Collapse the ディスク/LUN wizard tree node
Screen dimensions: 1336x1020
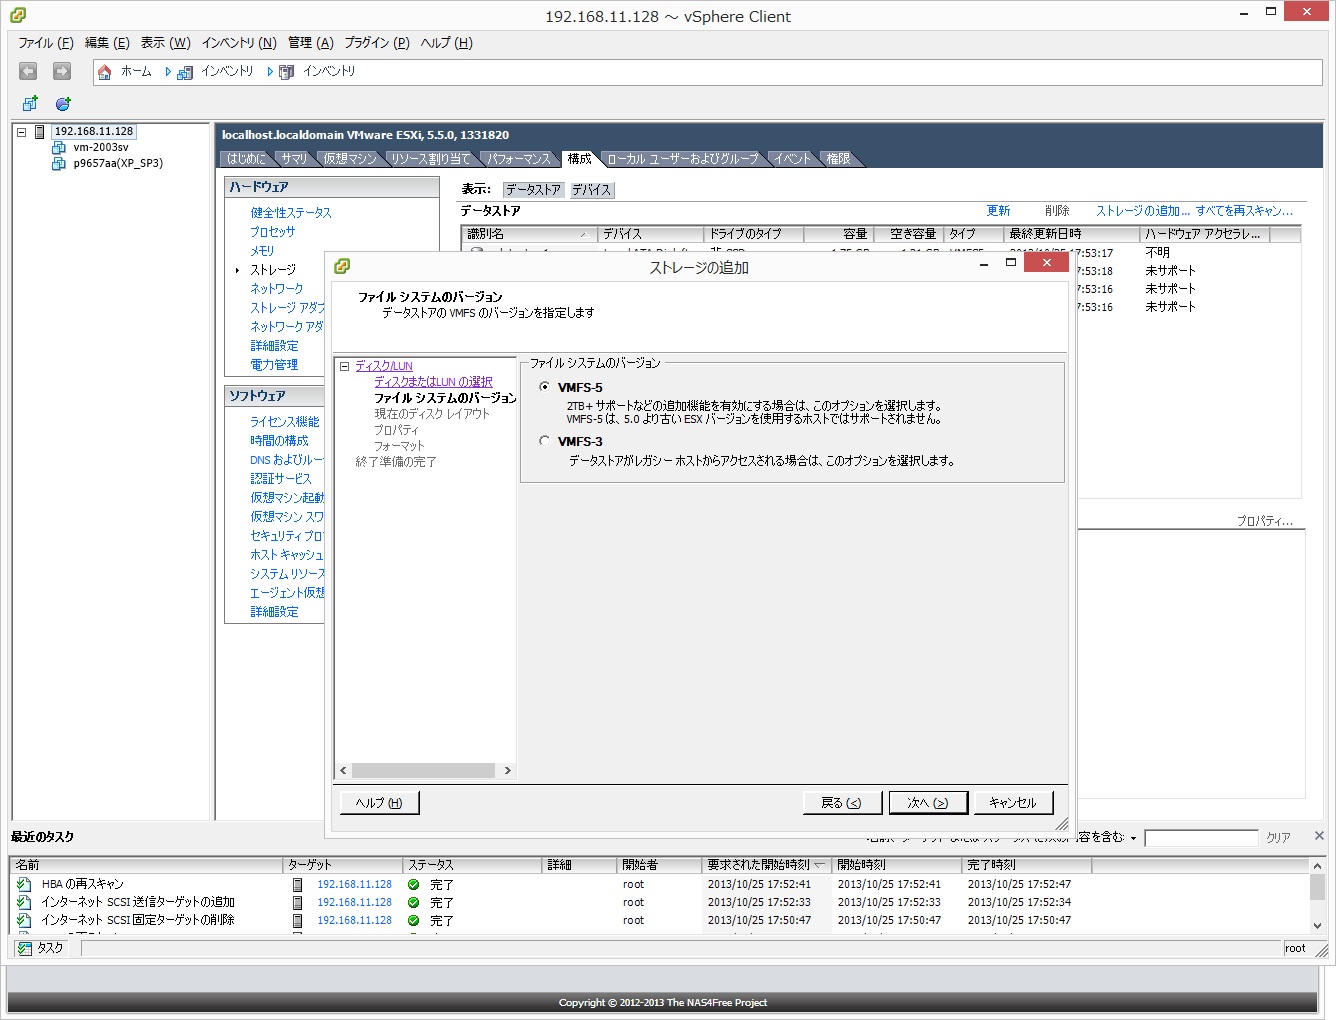344,366
